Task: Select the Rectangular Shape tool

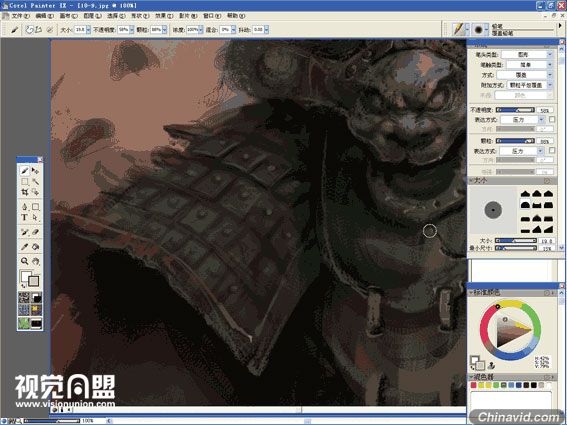Action: [35, 207]
